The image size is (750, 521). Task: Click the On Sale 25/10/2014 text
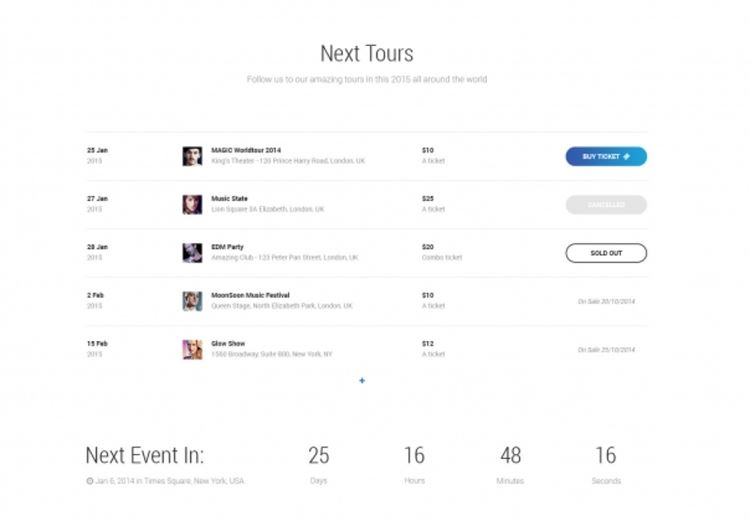pyautogui.click(x=606, y=350)
